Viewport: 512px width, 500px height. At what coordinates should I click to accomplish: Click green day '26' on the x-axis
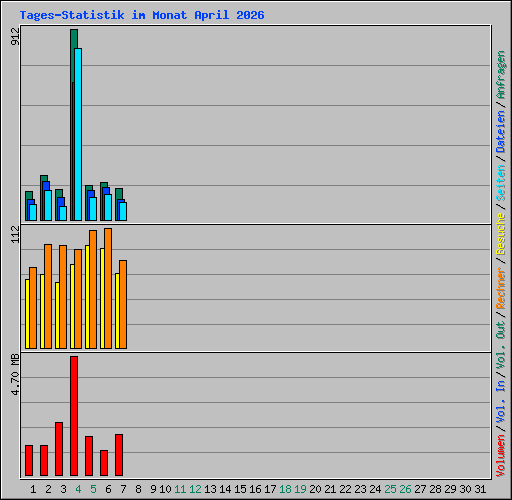pyautogui.click(x=405, y=489)
